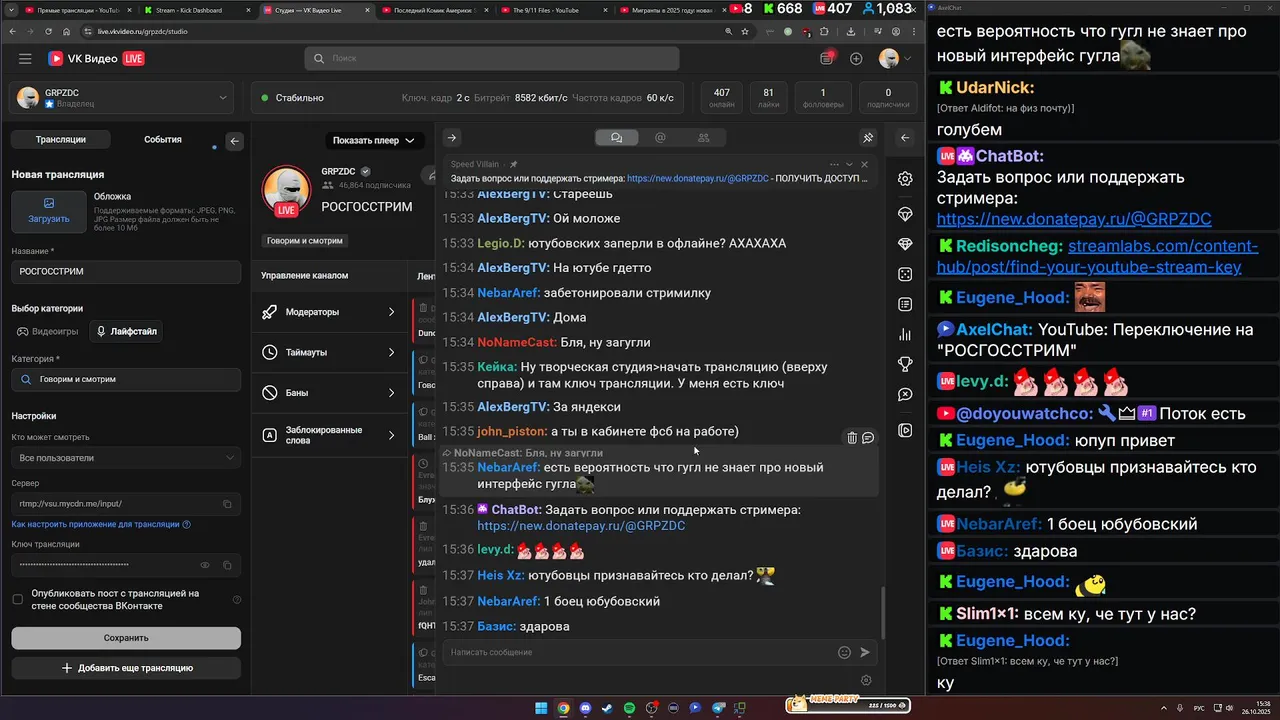1280x720 pixels.
Task: Click the 'Написать сообщение' chat input
Action: coord(640,652)
